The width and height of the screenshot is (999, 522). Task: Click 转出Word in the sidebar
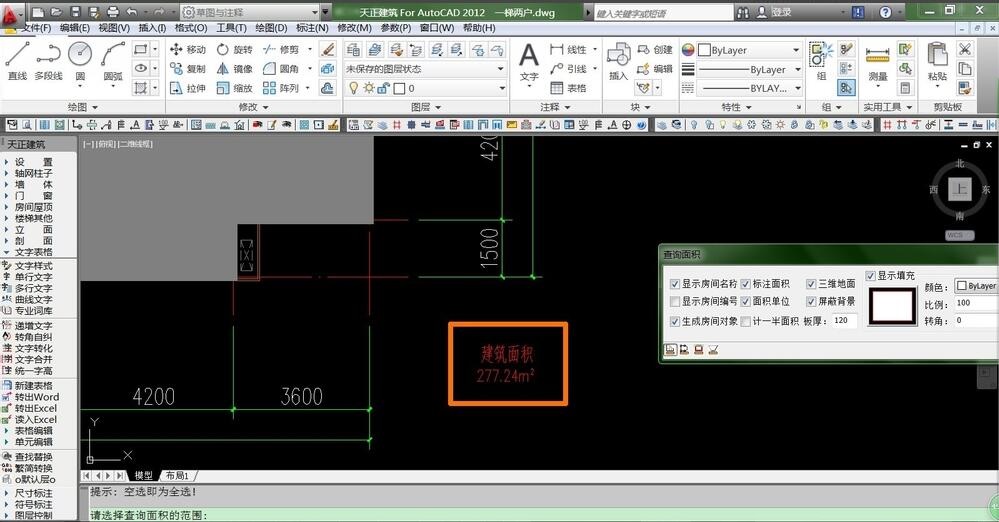[36, 396]
